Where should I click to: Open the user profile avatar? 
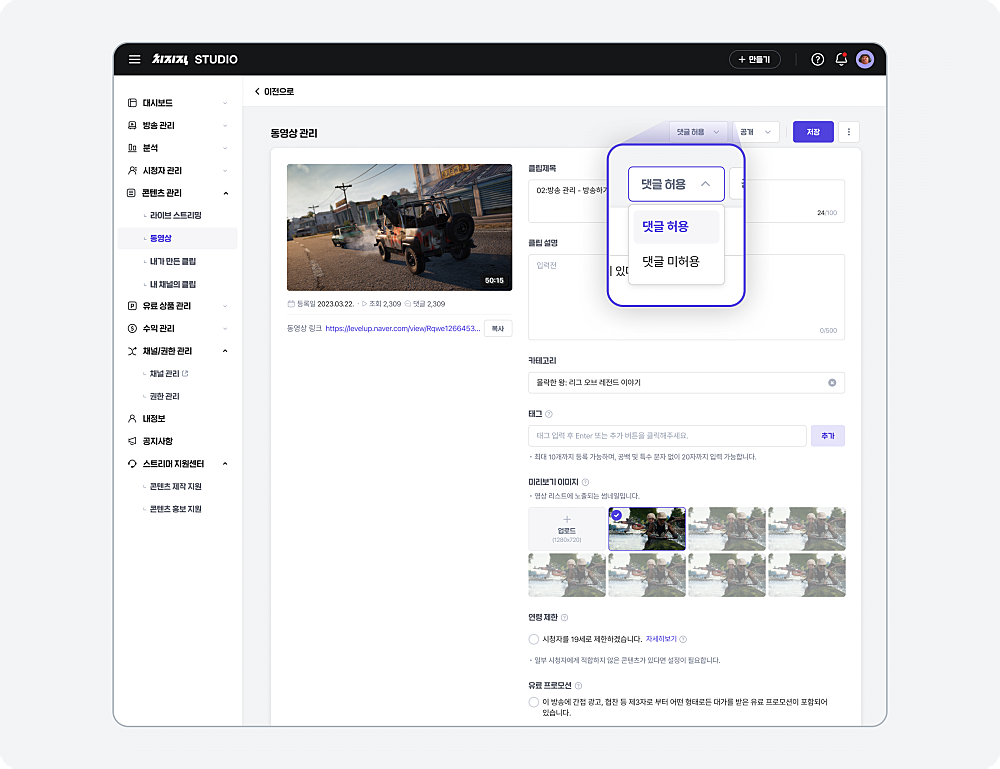(865, 60)
